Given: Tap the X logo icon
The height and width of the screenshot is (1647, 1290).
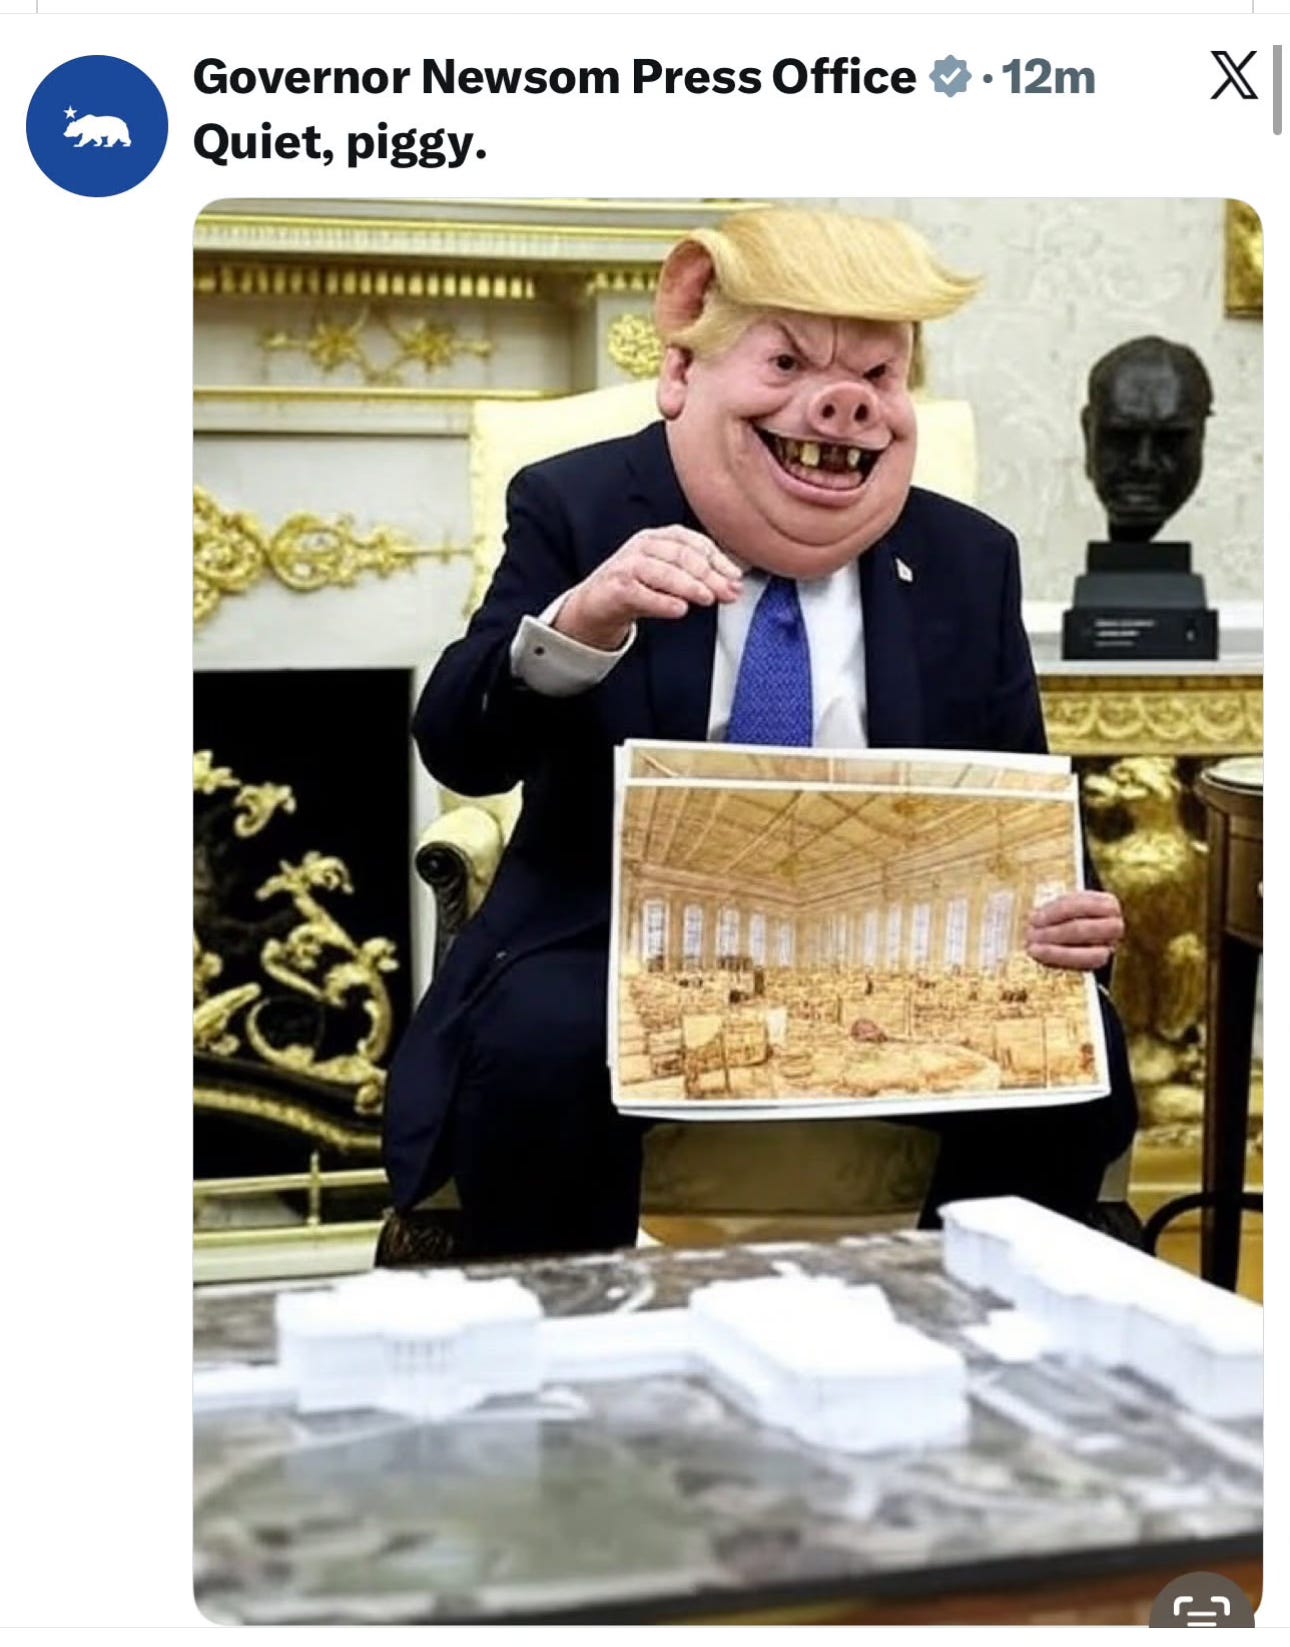Looking at the screenshot, I should [x=1233, y=75].
